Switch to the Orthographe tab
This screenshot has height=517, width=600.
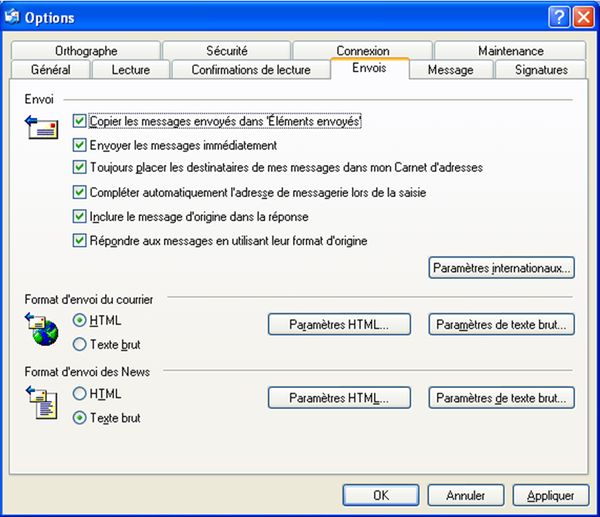pos(86,51)
